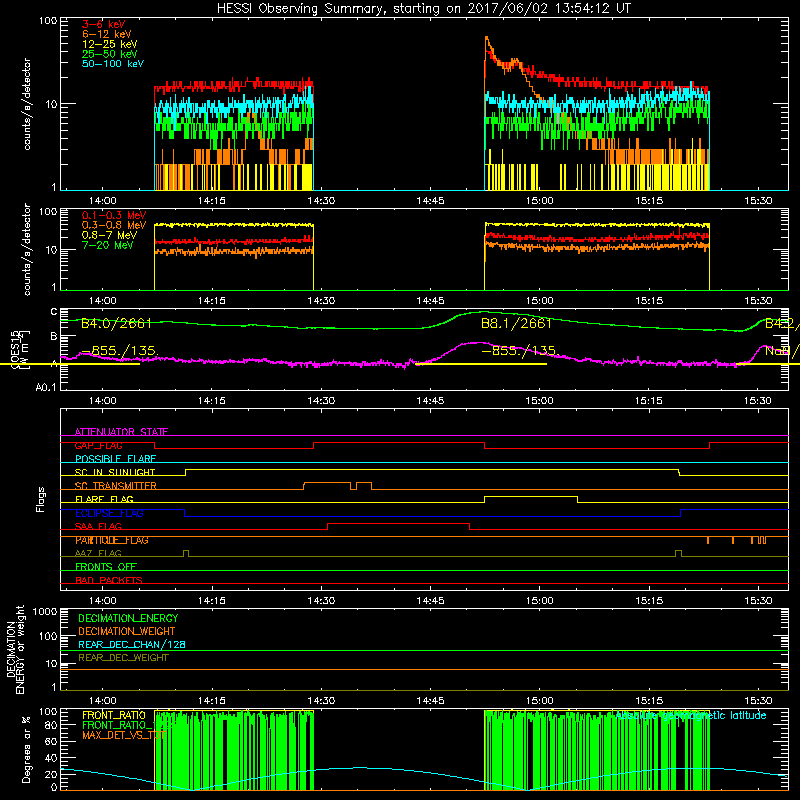Image resolution: width=800 pixels, height=800 pixels.
Task: Click the DECIMATION ENERGY or weight axis title
Action: (x=15, y=649)
